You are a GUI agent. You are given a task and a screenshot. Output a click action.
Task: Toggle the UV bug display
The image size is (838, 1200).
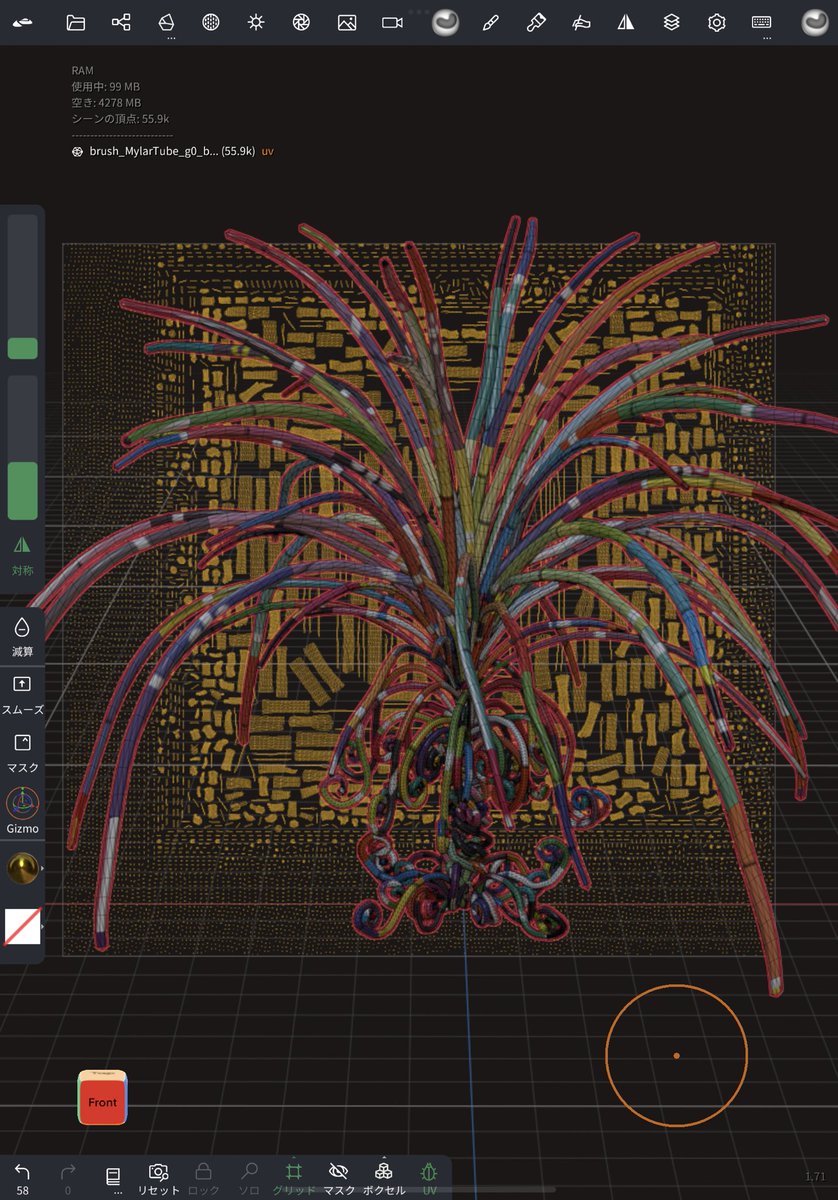coord(430,1178)
